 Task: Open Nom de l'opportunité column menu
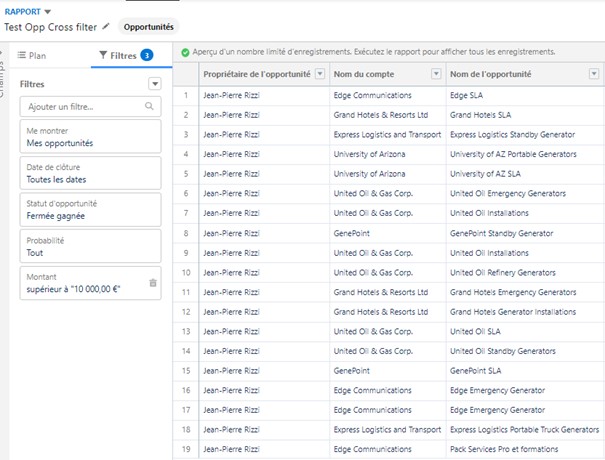[x=594, y=74]
